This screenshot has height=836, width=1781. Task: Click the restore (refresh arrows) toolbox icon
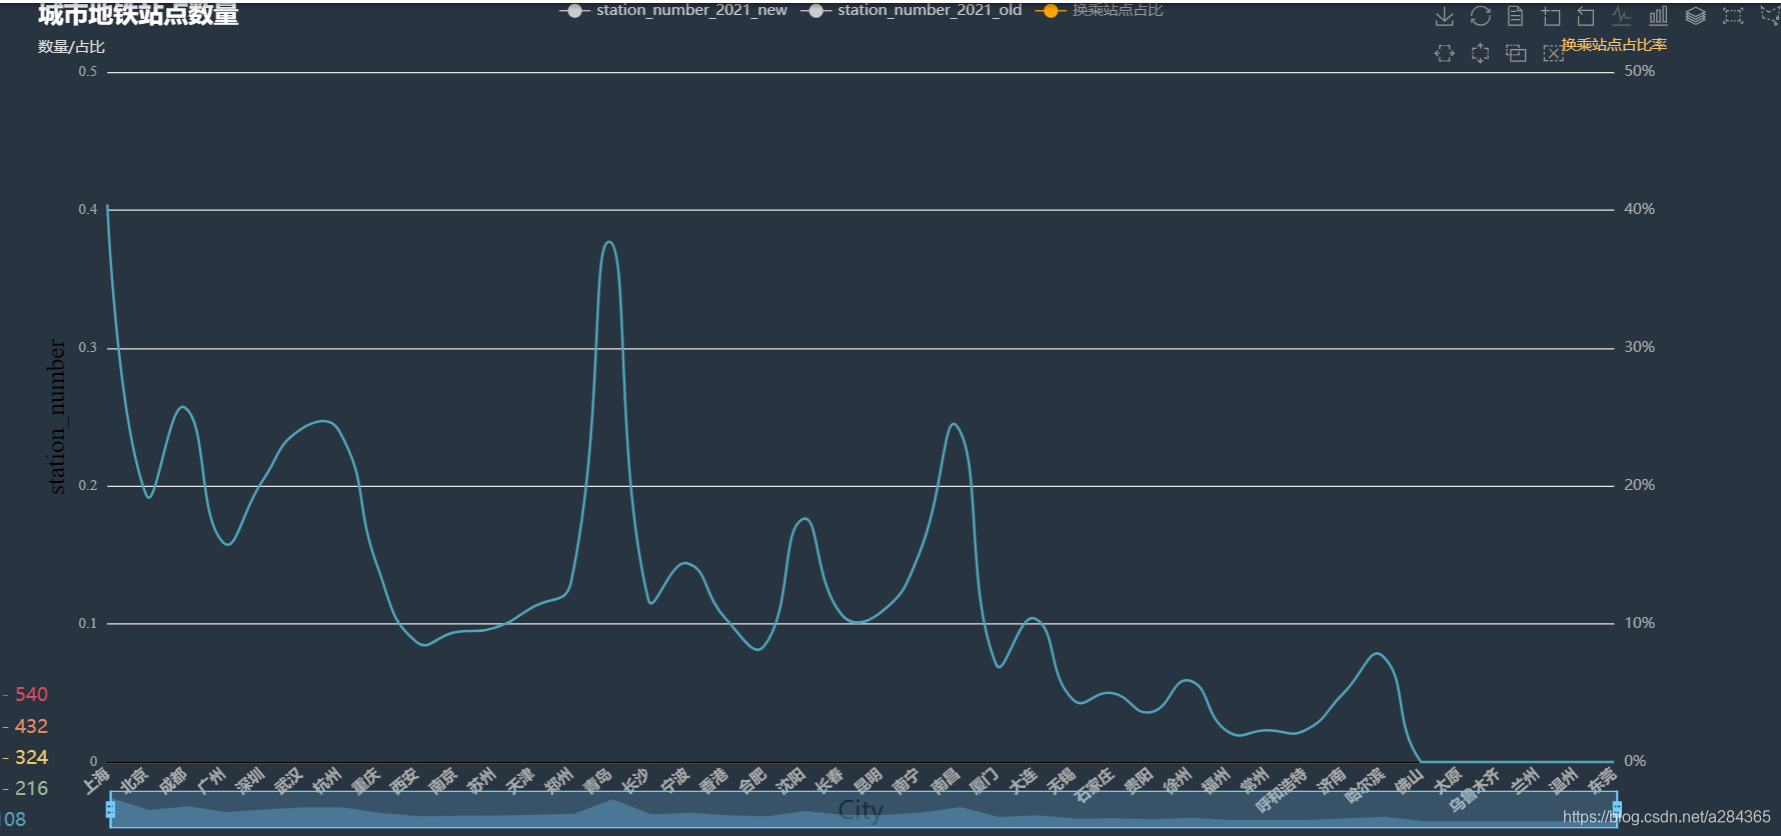1480,17
